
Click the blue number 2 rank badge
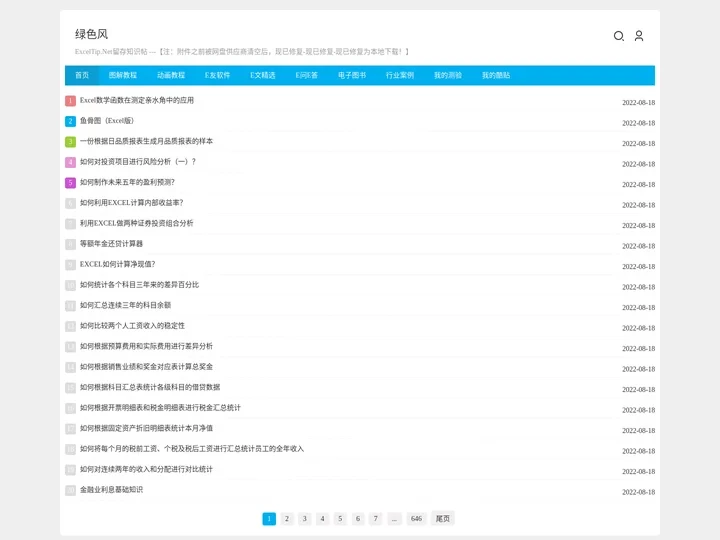(x=70, y=121)
